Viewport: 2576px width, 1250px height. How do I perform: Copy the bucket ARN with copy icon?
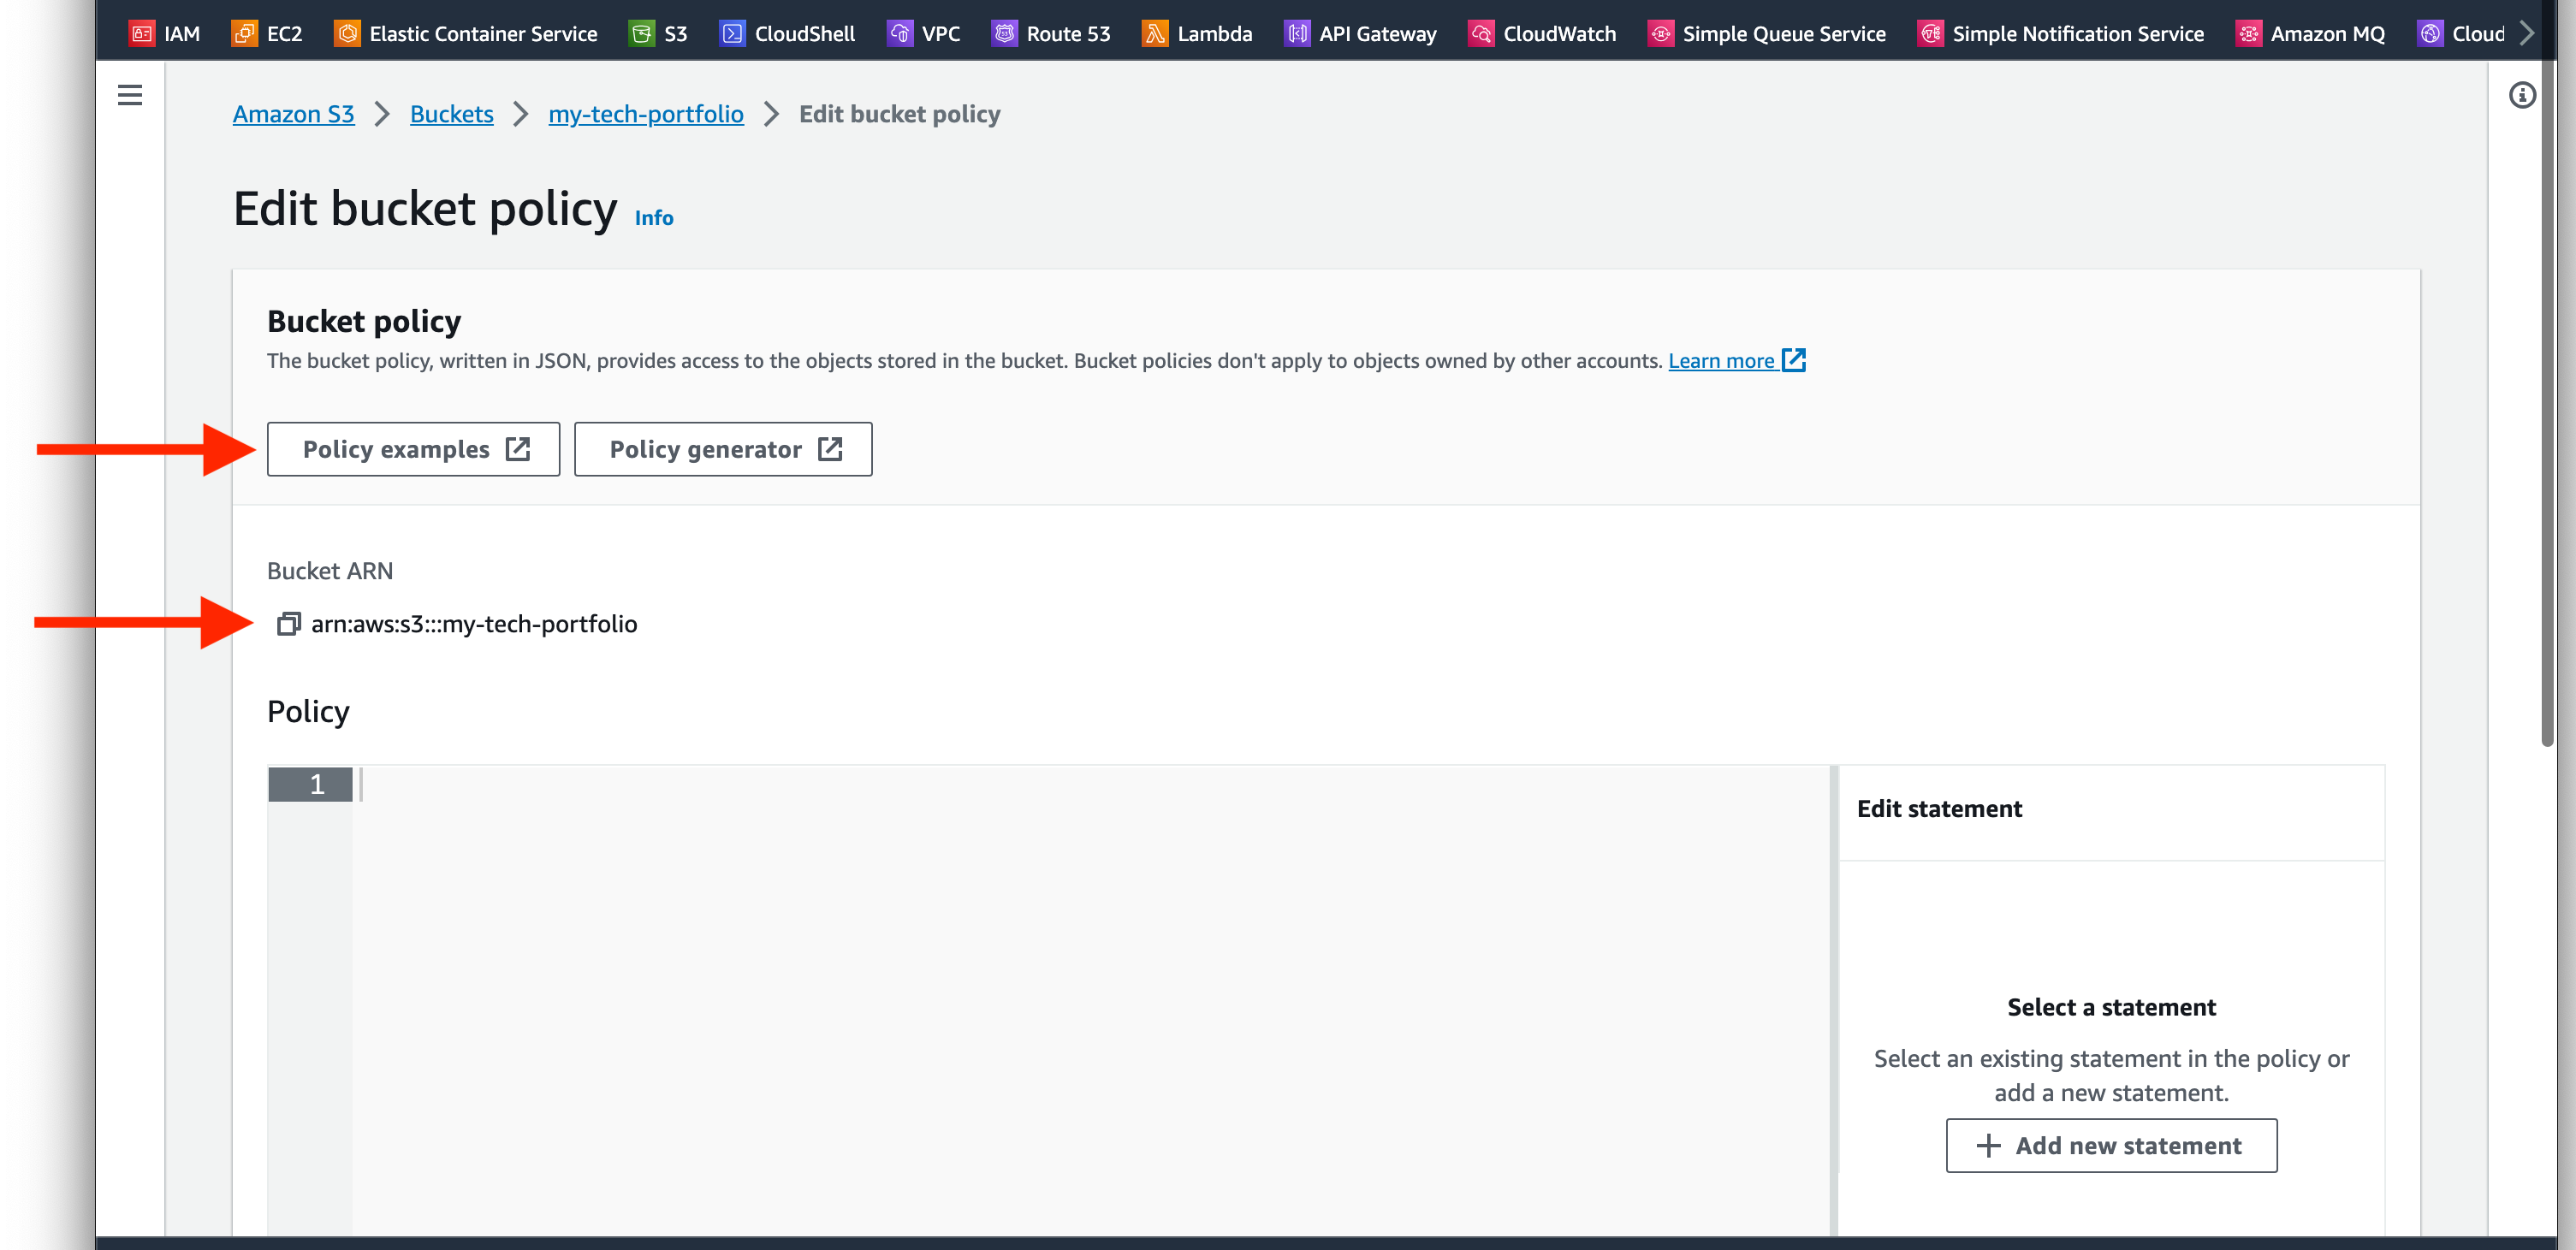(288, 624)
